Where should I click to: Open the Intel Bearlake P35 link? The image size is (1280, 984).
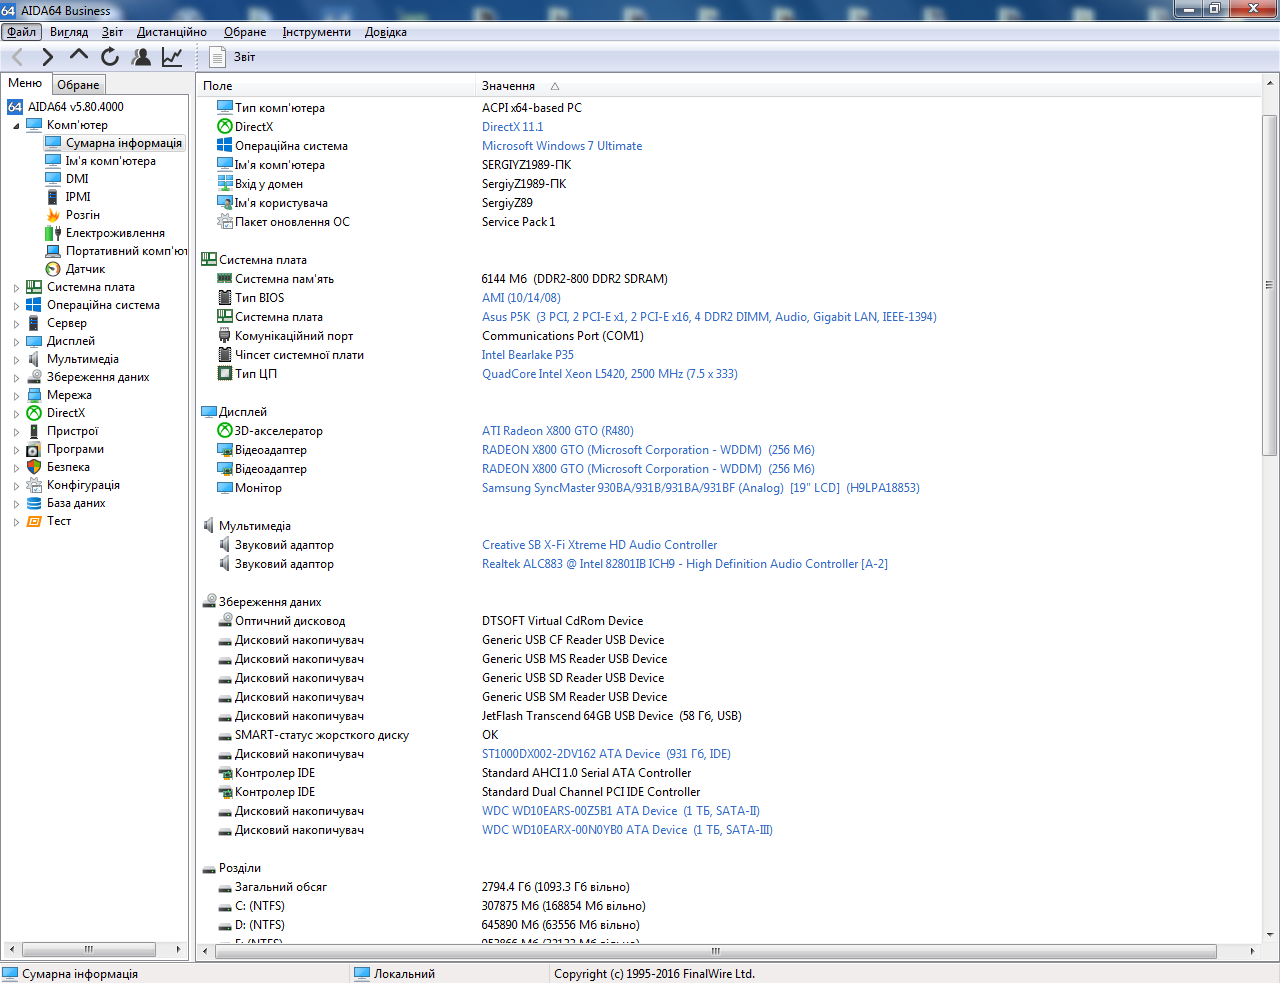528,355
